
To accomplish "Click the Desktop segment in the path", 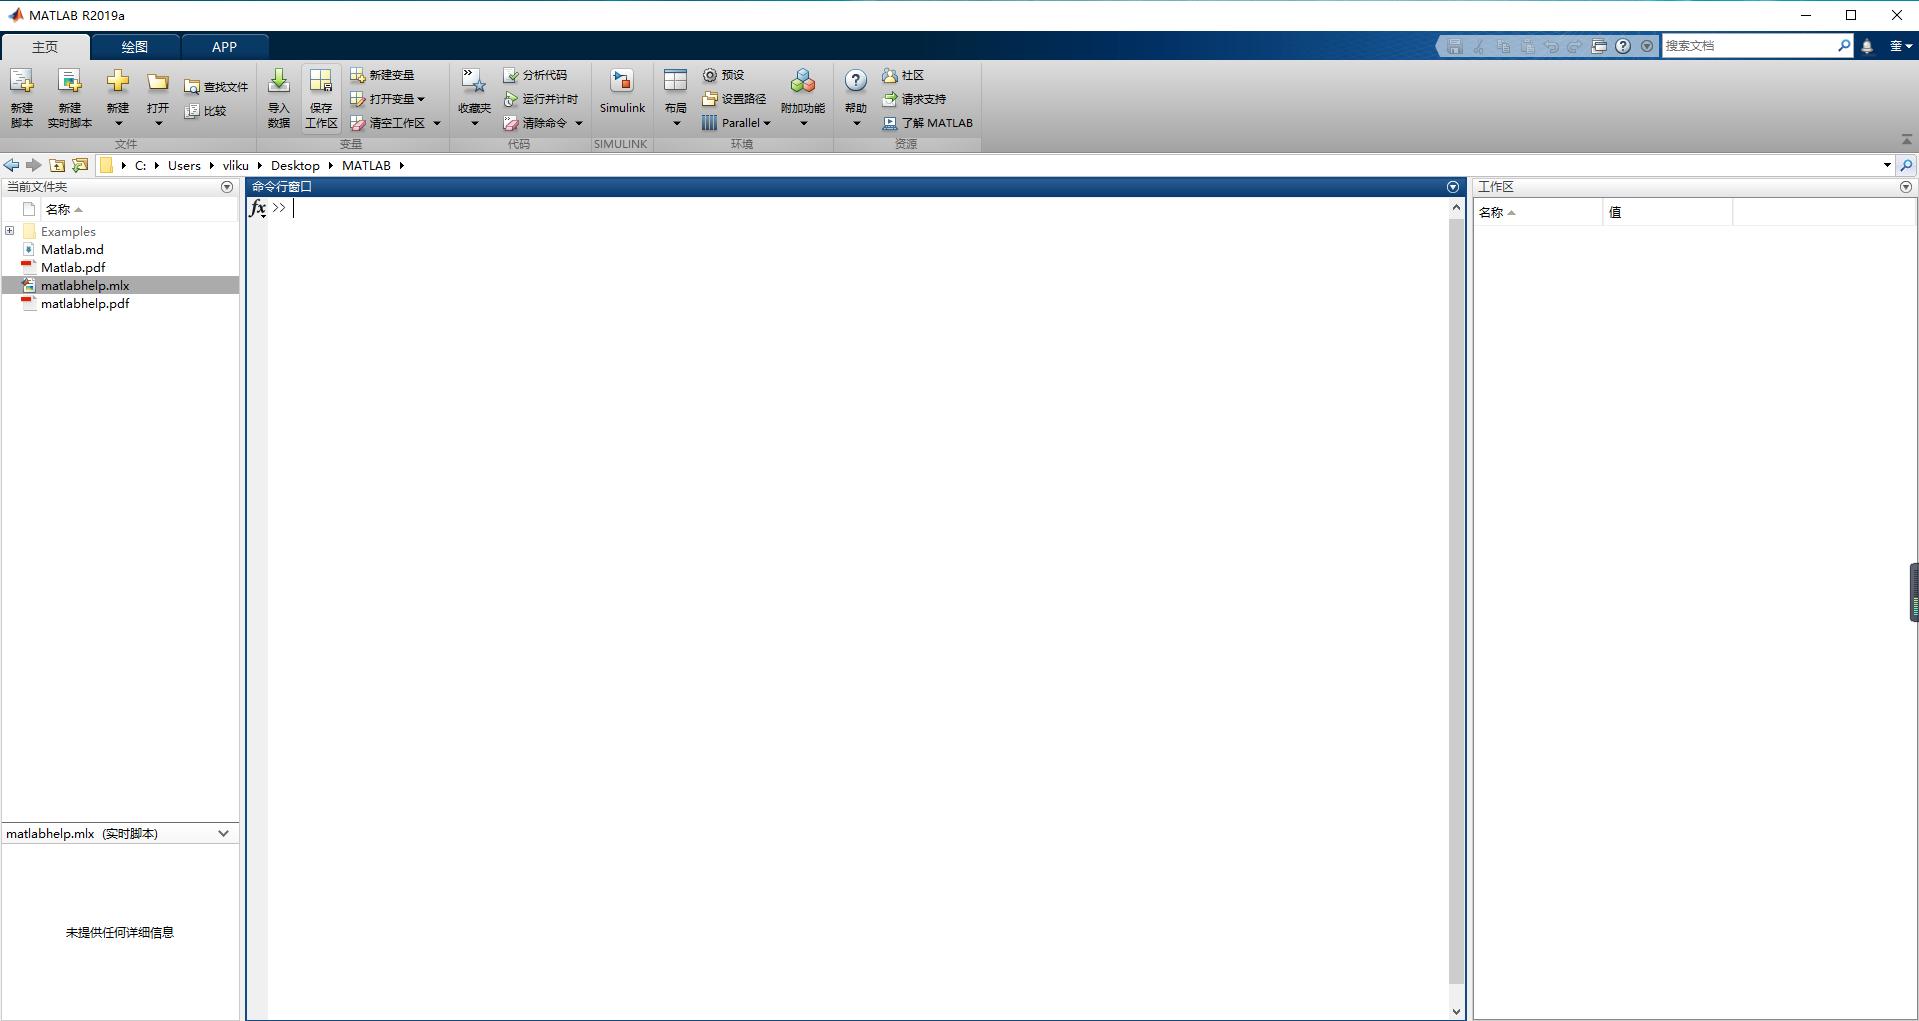I will (x=295, y=165).
